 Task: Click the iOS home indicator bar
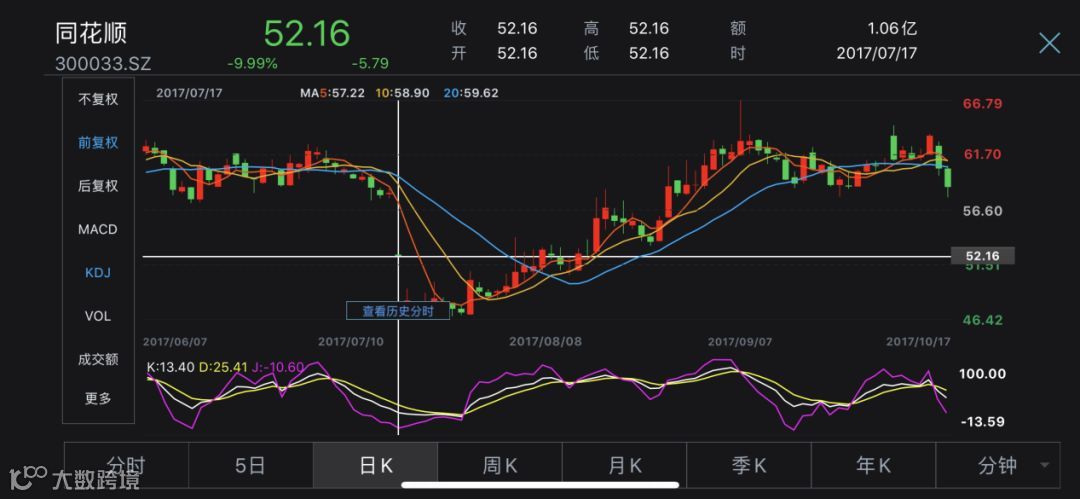coord(540,485)
